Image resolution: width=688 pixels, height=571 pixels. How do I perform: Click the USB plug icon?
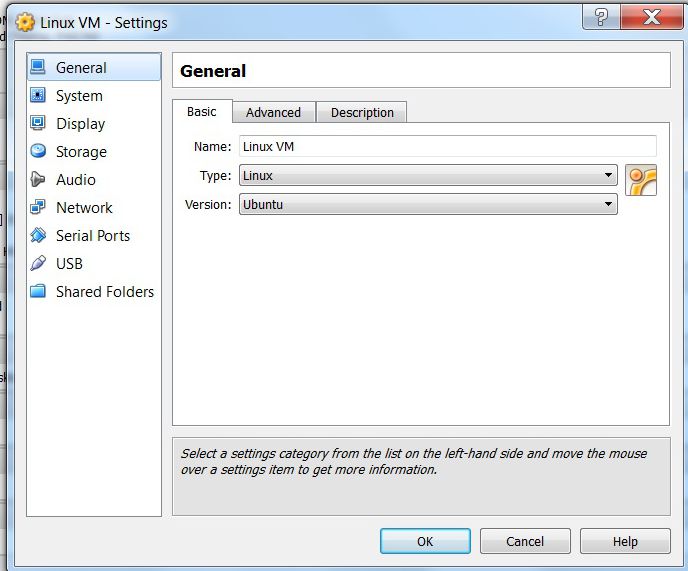[38, 263]
